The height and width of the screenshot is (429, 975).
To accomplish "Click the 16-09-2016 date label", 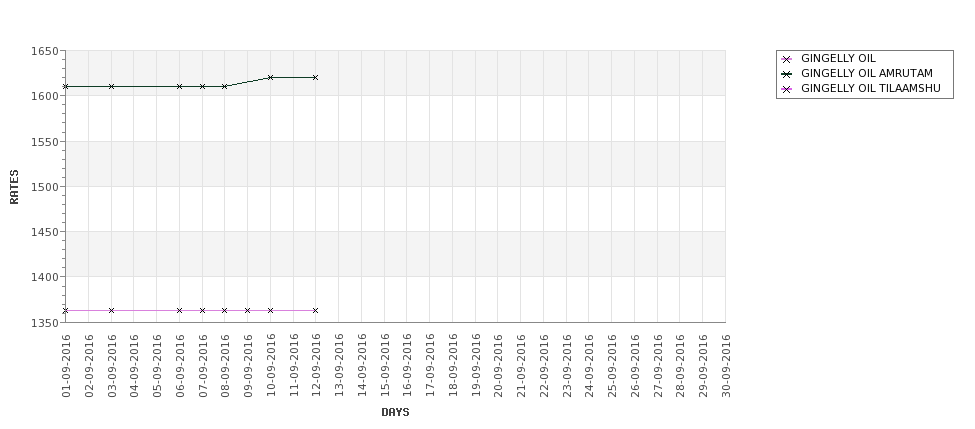I will coord(407,366).
